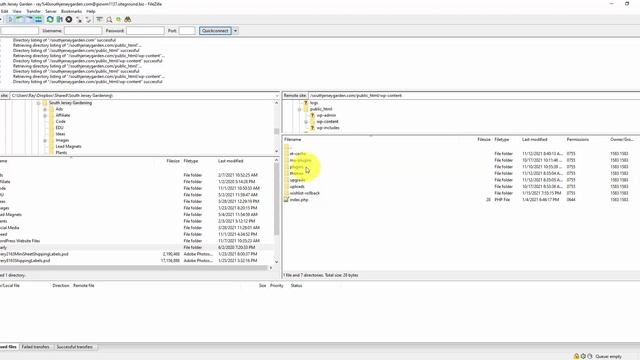Select the themes folder in remote list

[296, 173]
